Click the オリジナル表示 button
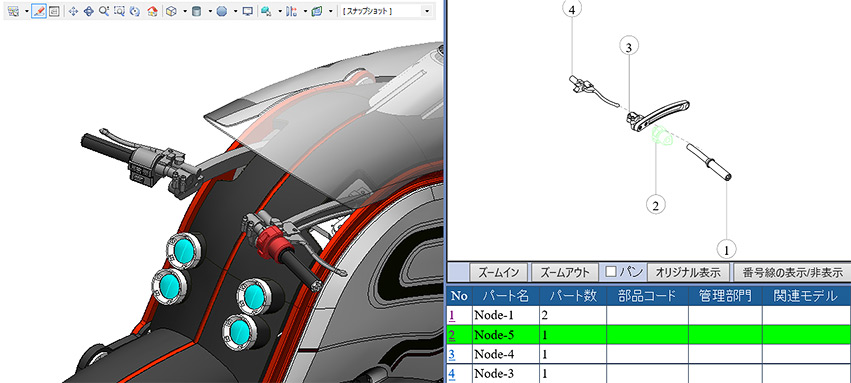 point(688,271)
